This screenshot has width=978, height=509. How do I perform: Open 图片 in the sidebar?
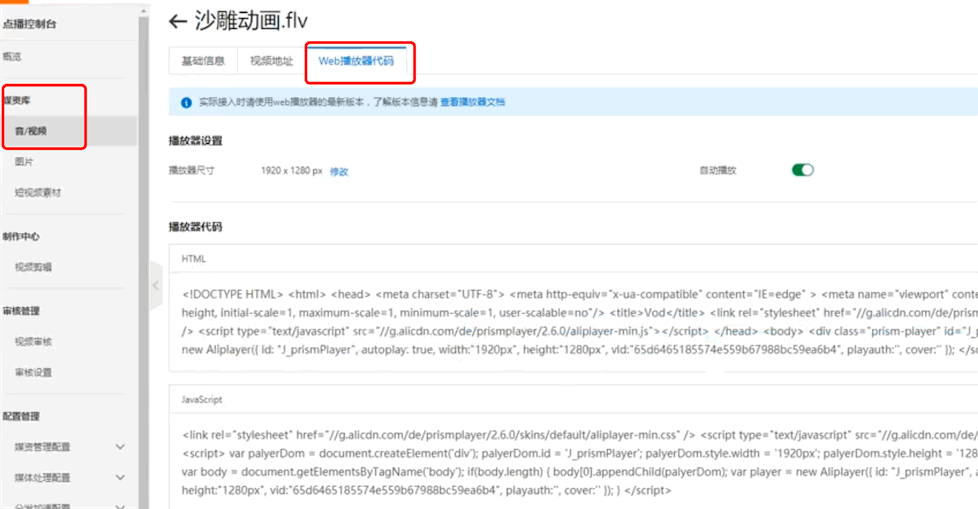[24, 162]
